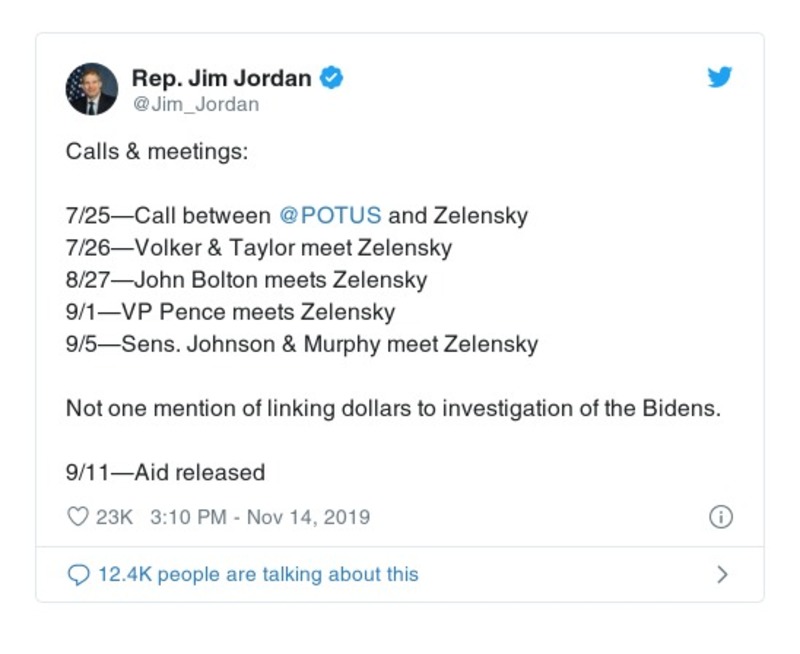Click the blue verified badge

click(332, 77)
